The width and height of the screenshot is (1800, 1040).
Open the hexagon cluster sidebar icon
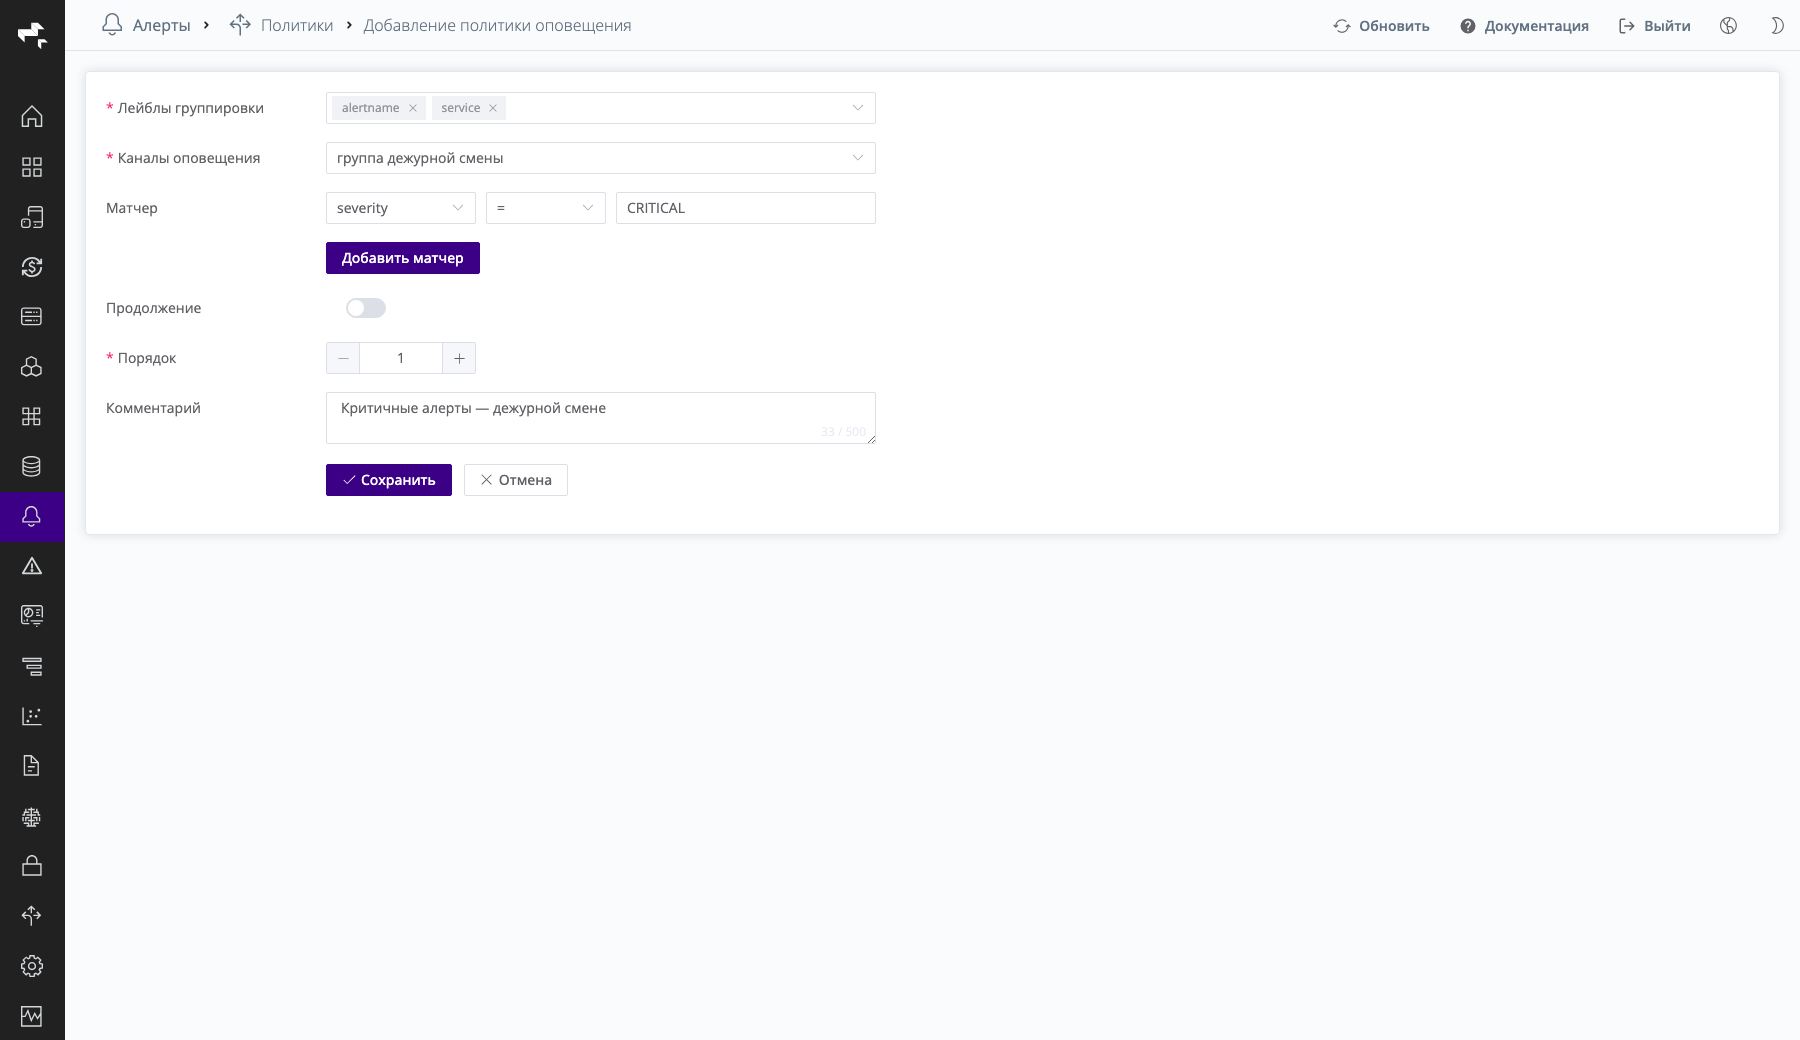(x=32, y=367)
